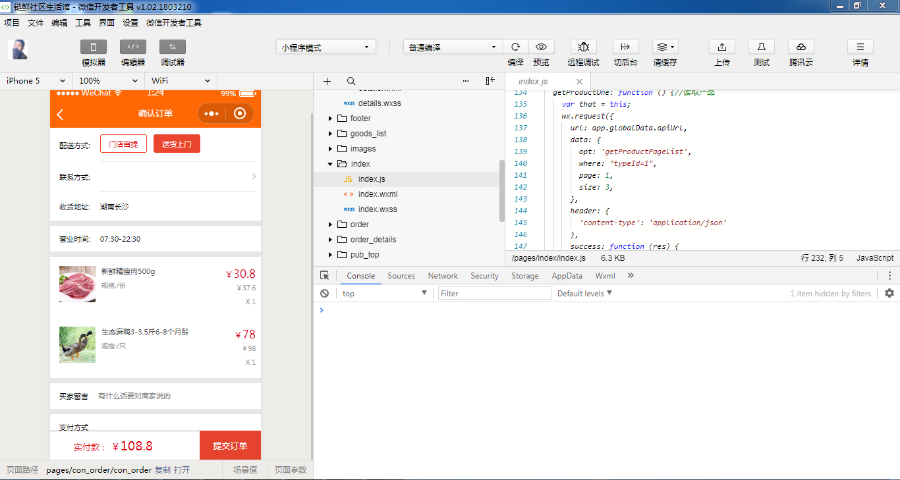Screen dimensions: 900x480
Task: Click the console Filter input field
Action: coord(494,294)
